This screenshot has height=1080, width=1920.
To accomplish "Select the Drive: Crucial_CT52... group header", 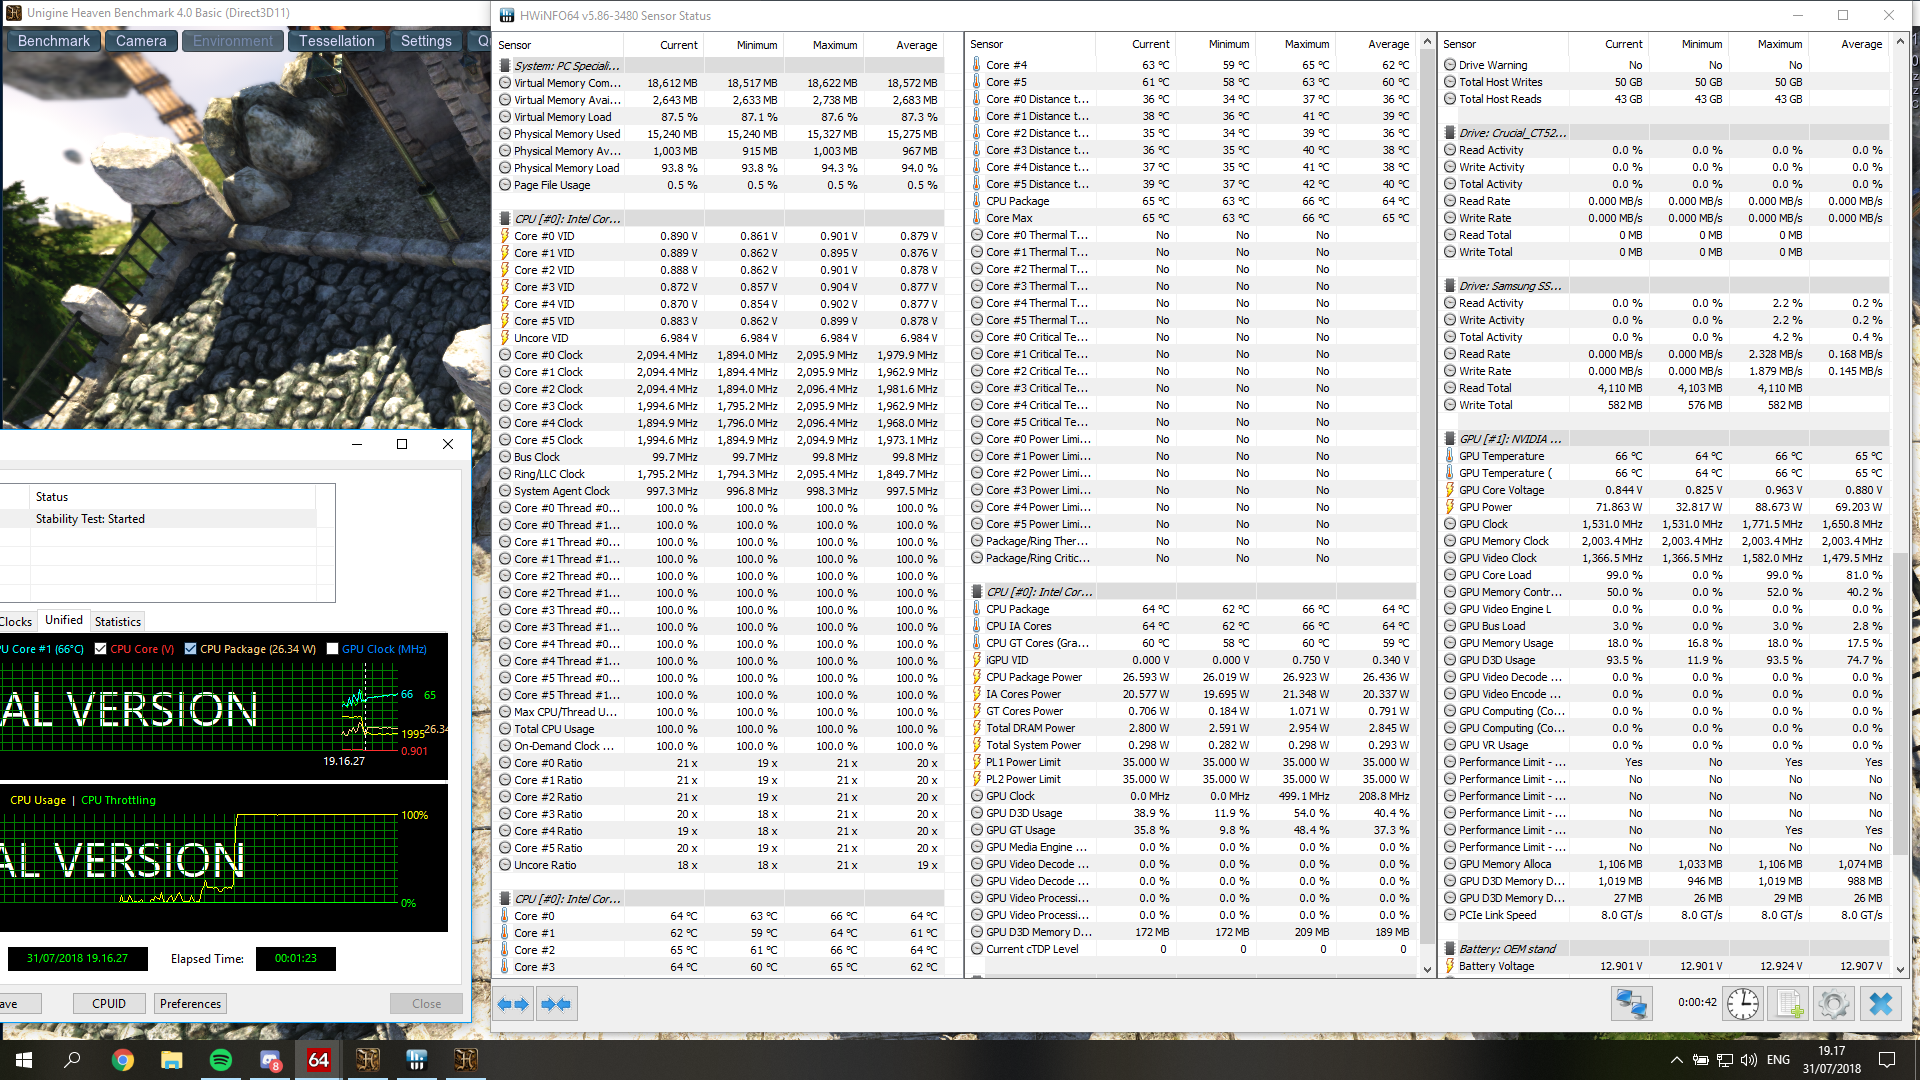I will pos(1666,133).
